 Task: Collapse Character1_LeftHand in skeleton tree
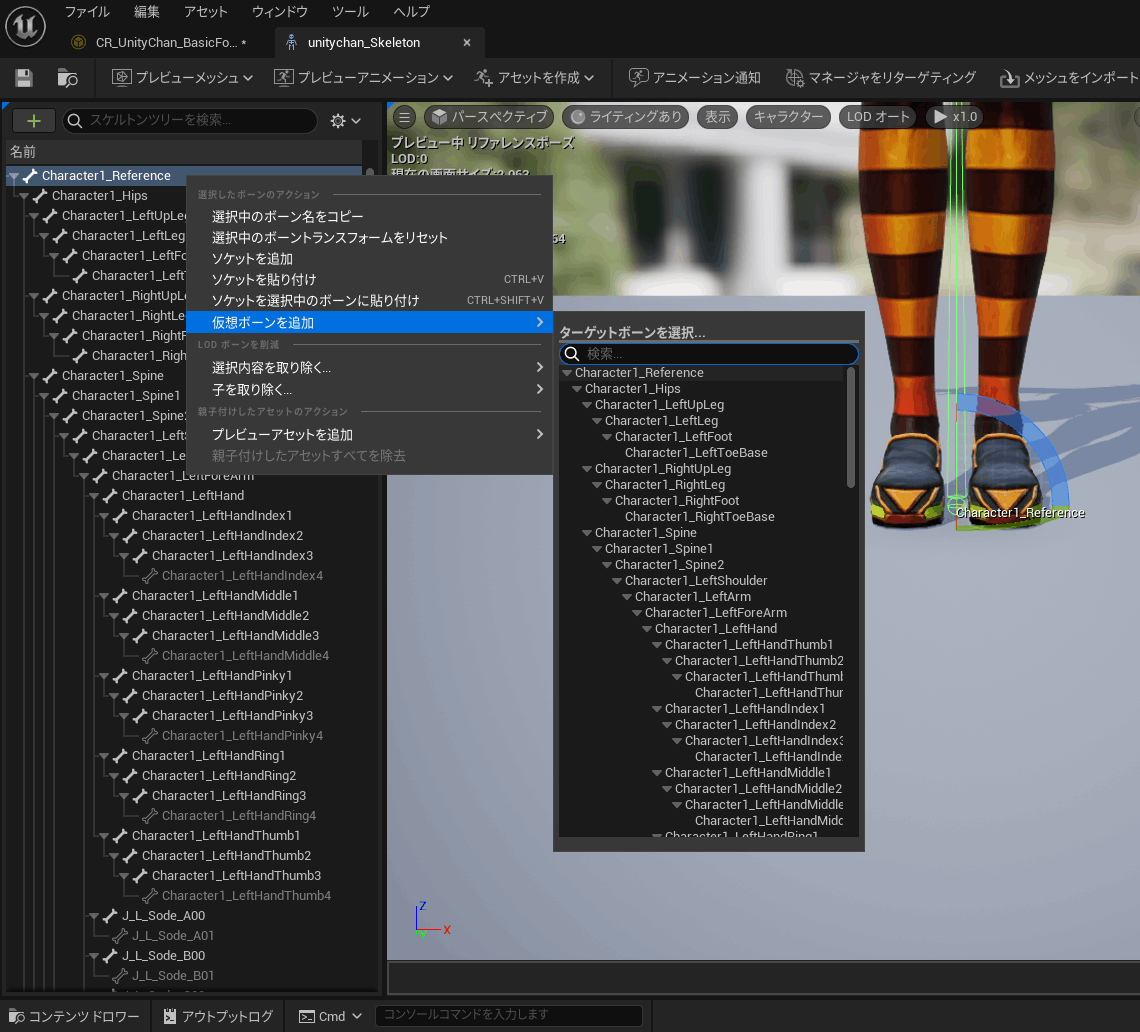(94, 496)
